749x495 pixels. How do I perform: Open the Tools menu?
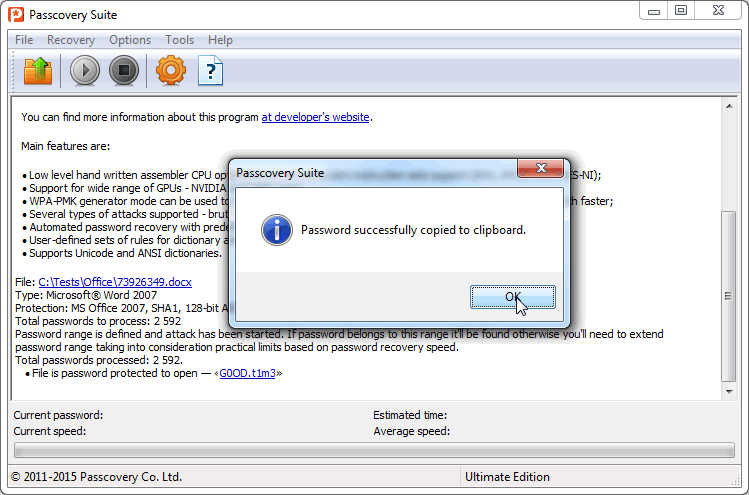click(x=180, y=40)
